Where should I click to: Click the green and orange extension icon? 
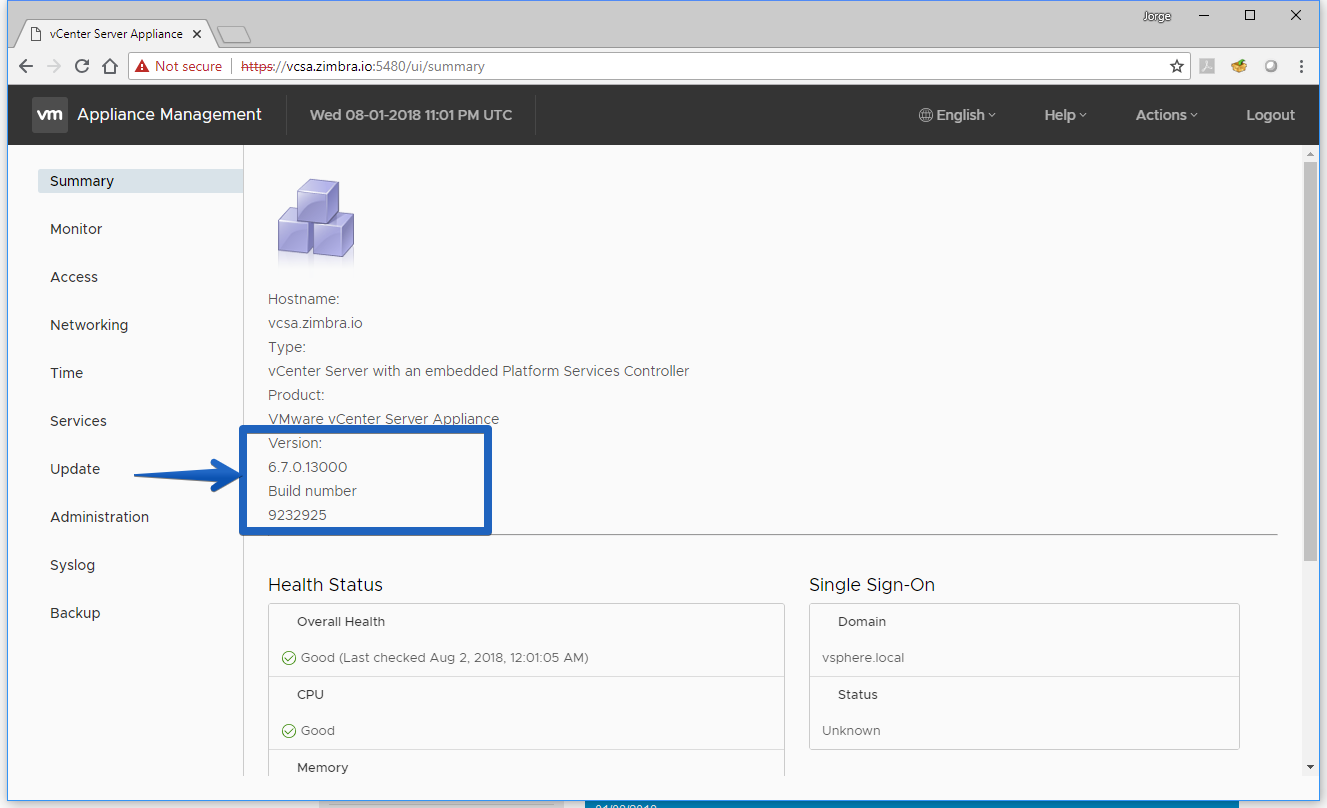[1239, 66]
